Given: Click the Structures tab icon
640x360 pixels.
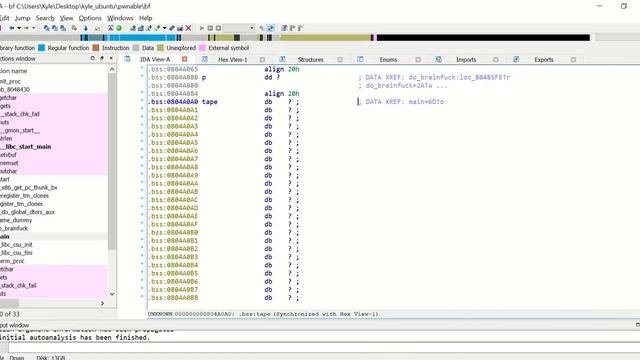Looking at the screenshot, I should click(282, 59).
